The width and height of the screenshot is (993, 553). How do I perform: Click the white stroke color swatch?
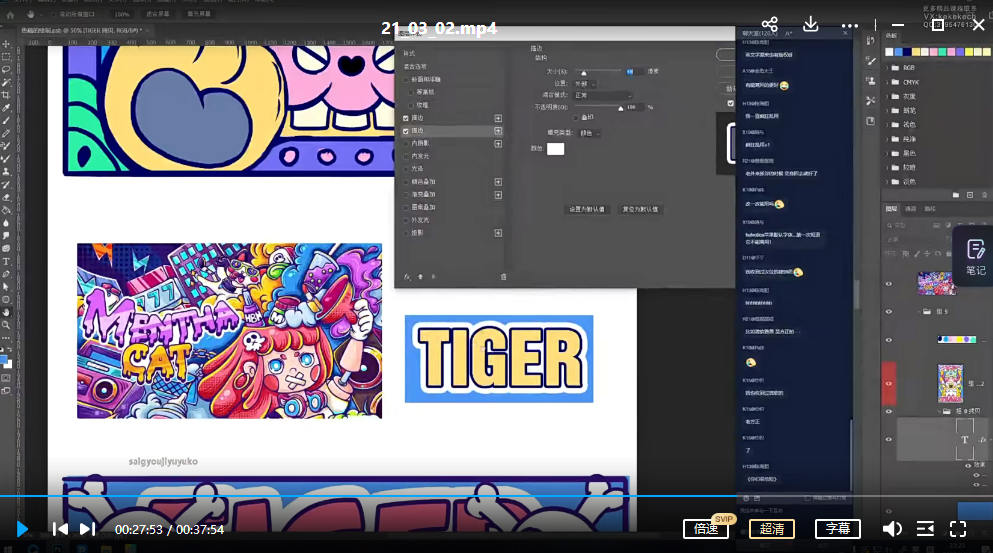[x=555, y=149]
